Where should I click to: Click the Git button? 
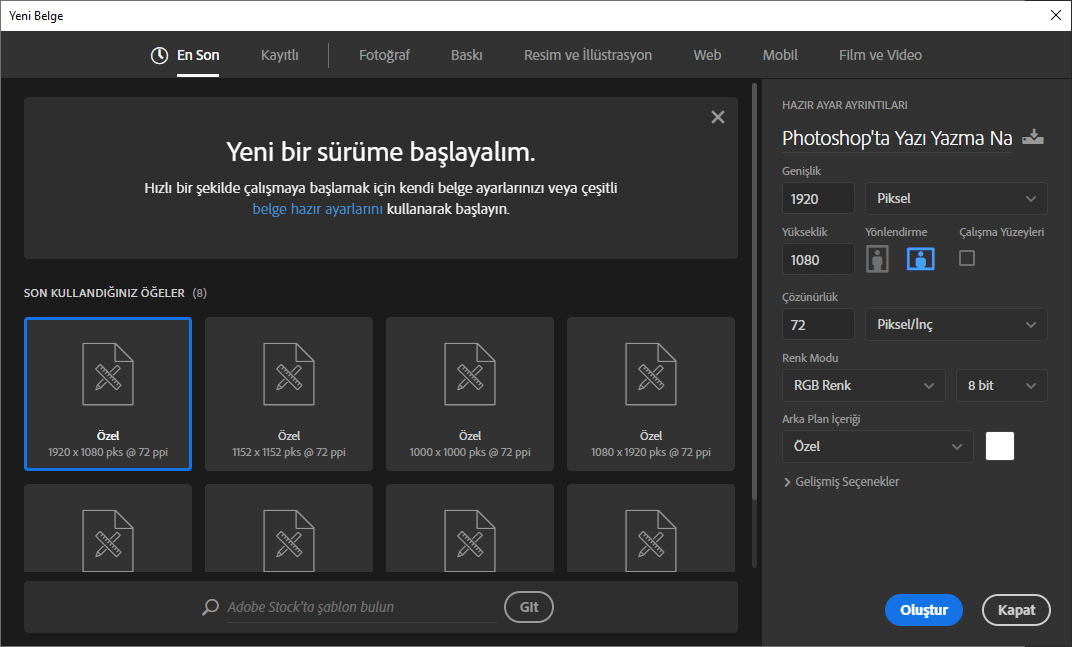click(528, 607)
